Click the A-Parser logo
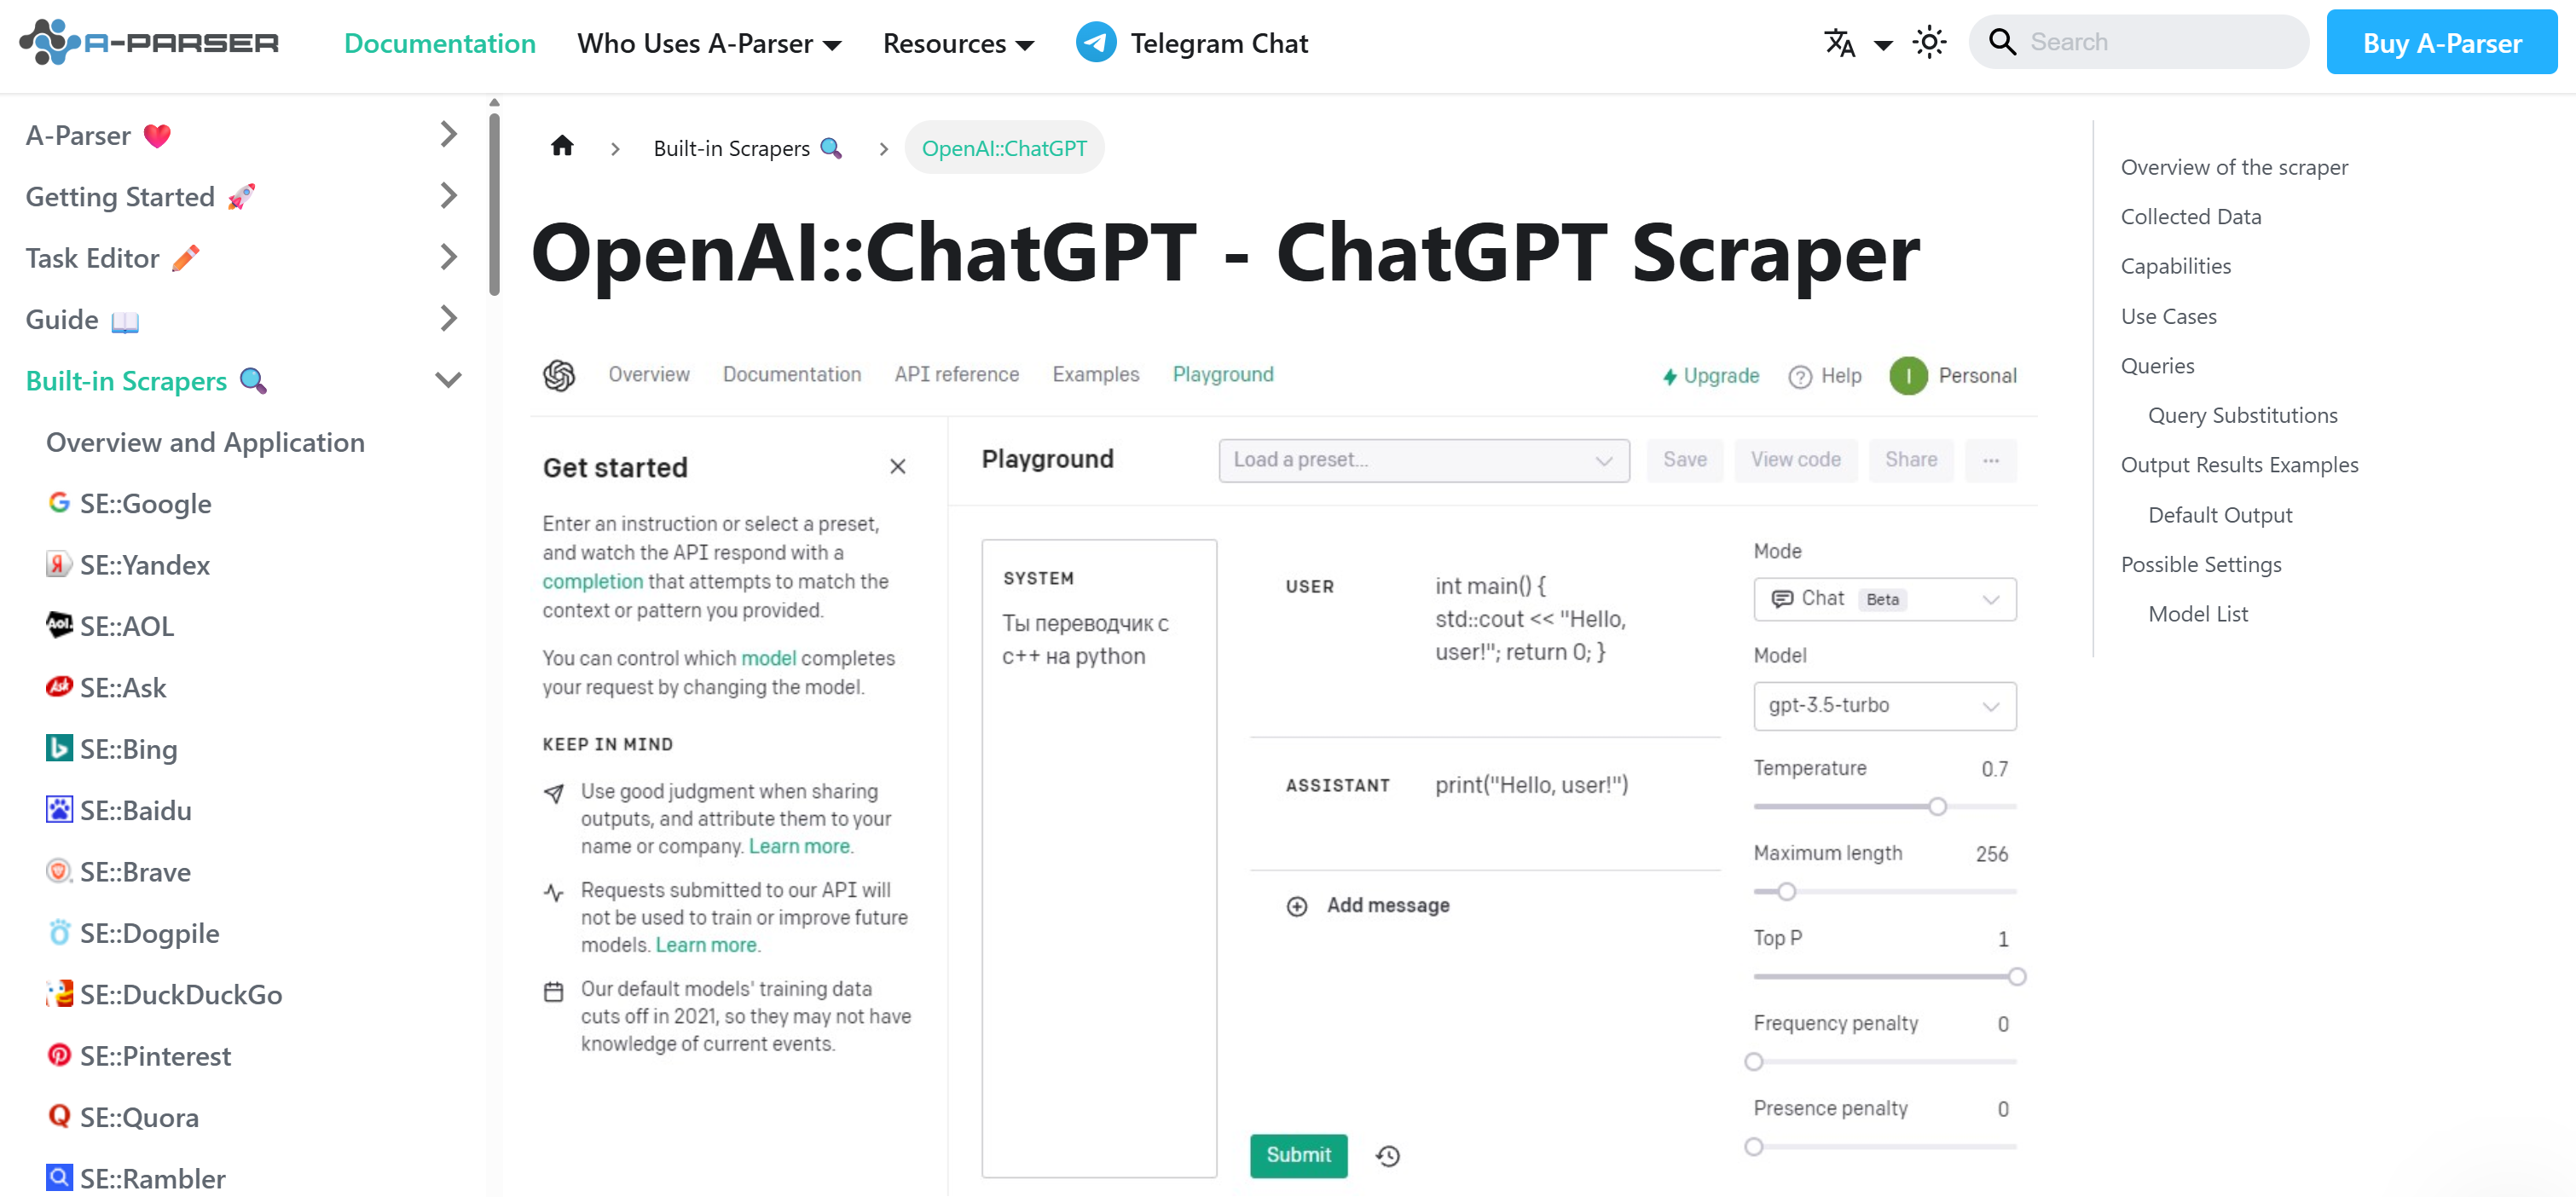Image resolution: width=2576 pixels, height=1197 pixels. point(148,42)
